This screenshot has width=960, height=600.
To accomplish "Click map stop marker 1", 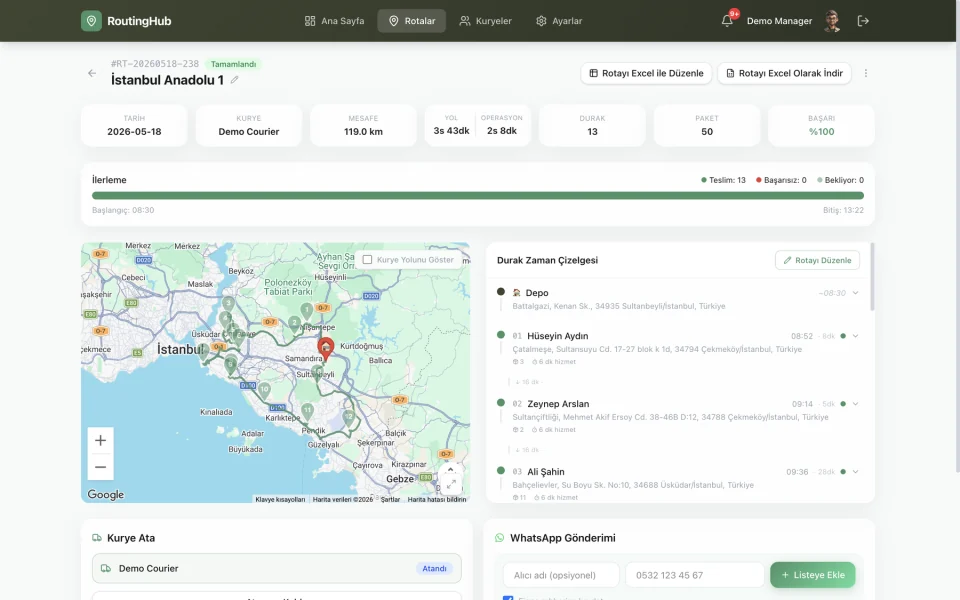I will click(x=307, y=311).
